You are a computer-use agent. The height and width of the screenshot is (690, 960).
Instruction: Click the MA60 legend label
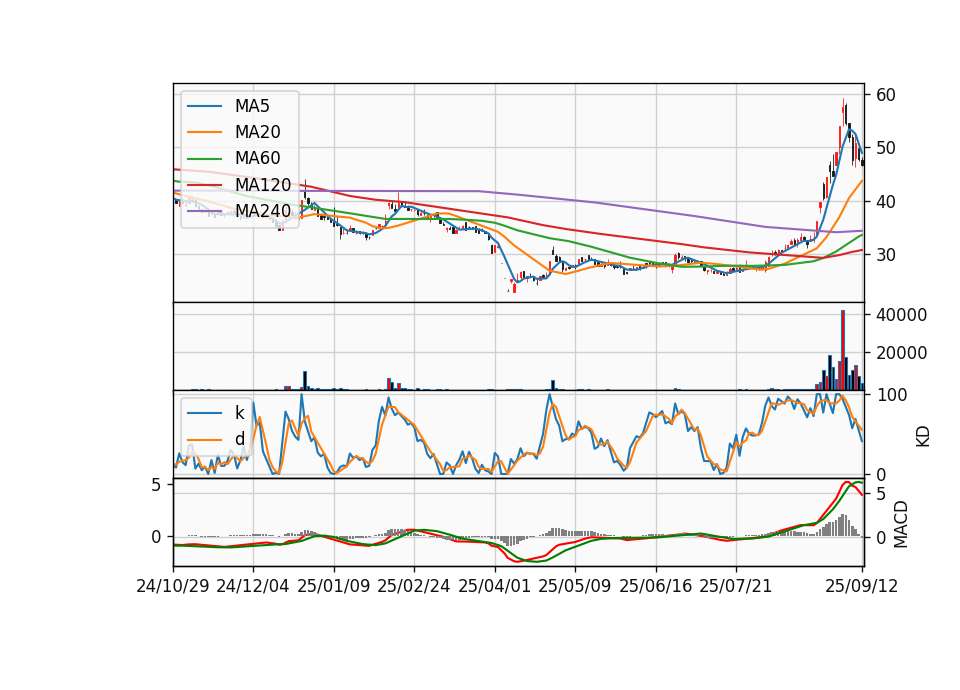point(257,158)
